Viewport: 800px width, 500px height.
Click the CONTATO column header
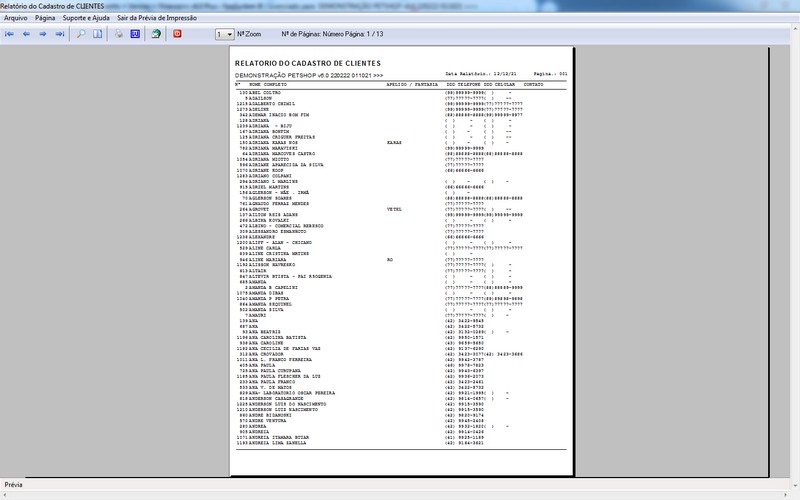533,85
